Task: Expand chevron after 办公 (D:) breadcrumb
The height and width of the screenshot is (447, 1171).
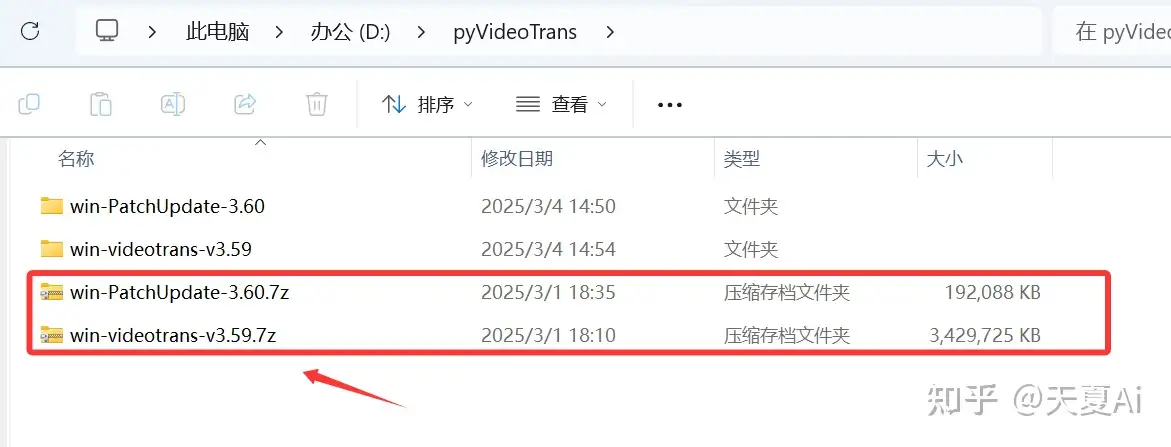Action: [x=421, y=32]
